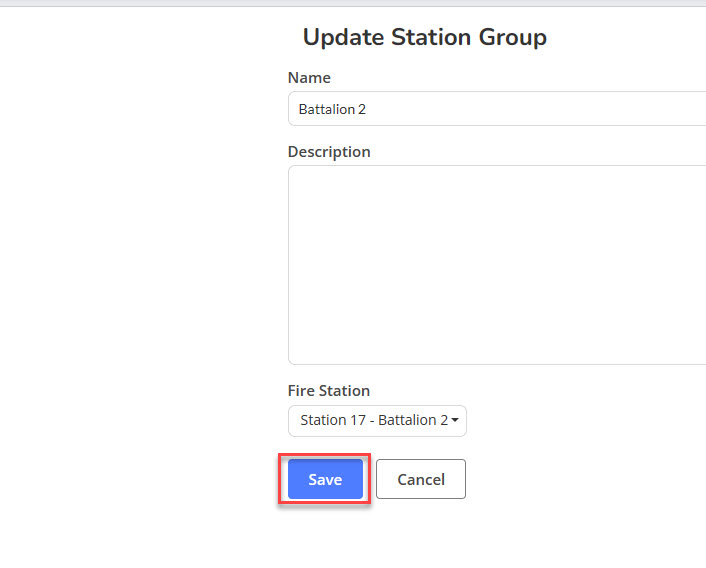This screenshot has width=706, height=568.
Task: Click the Fire Station label
Action: [x=329, y=391]
